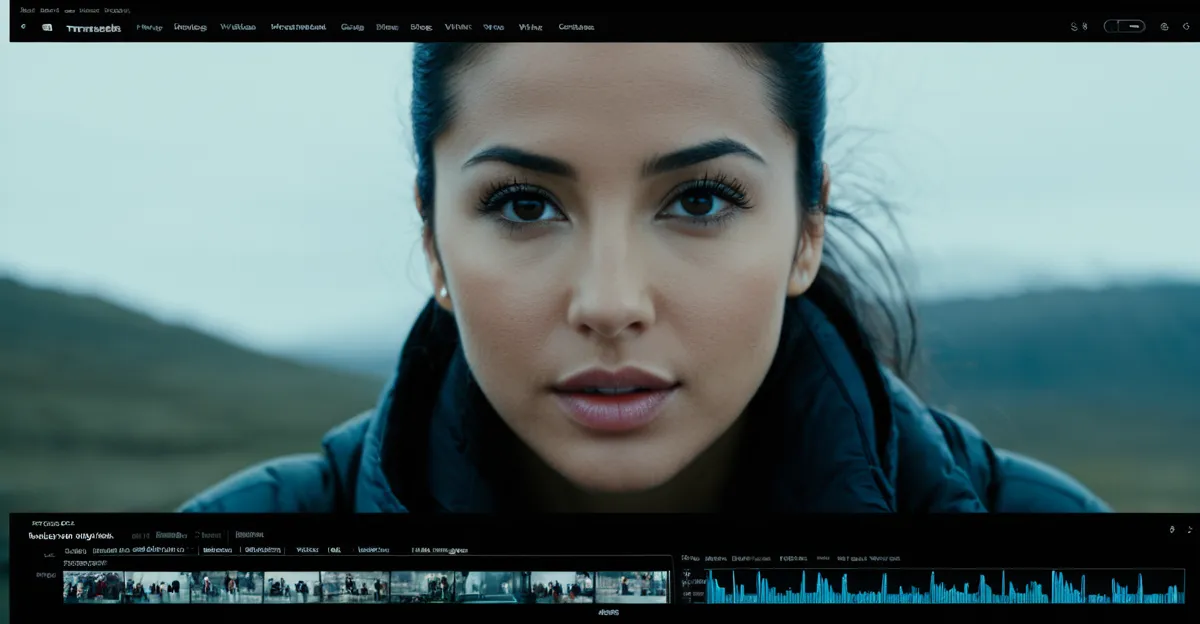Click the label centered below the video filmstrip

(608, 611)
